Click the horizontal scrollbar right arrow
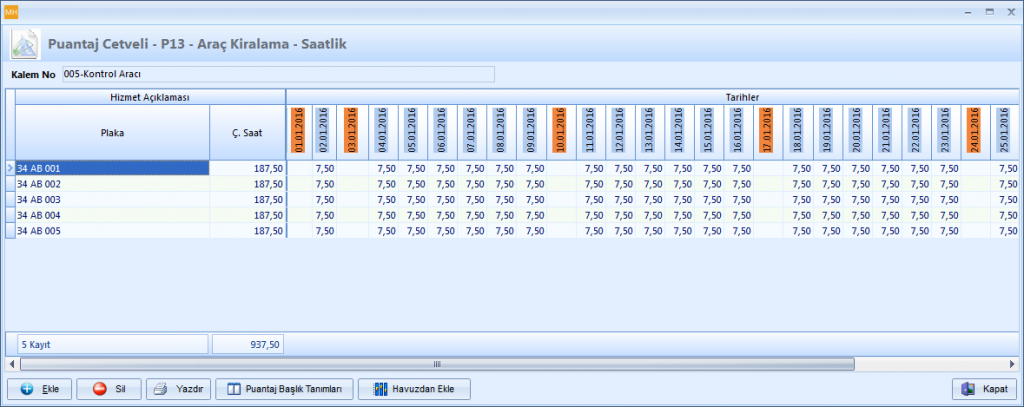1024x407 pixels. pyautogui.click(x=1015, y=364)
